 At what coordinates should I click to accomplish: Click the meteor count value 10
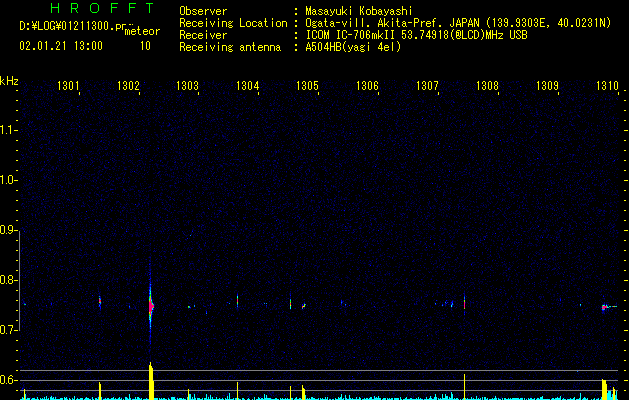tap(145, 46)
